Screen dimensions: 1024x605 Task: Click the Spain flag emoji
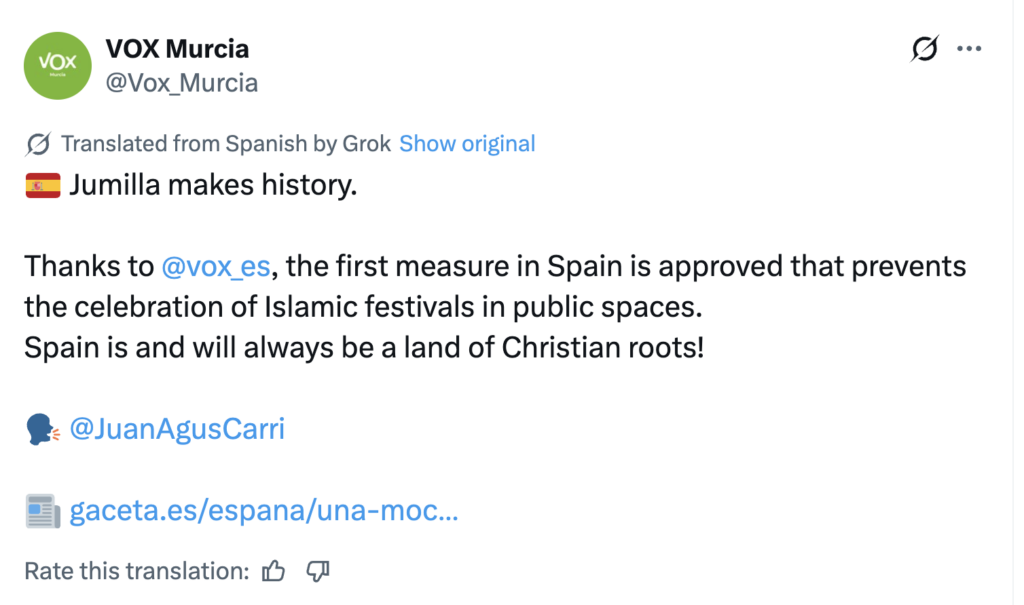pyautogui.click(x=43, y=186)
